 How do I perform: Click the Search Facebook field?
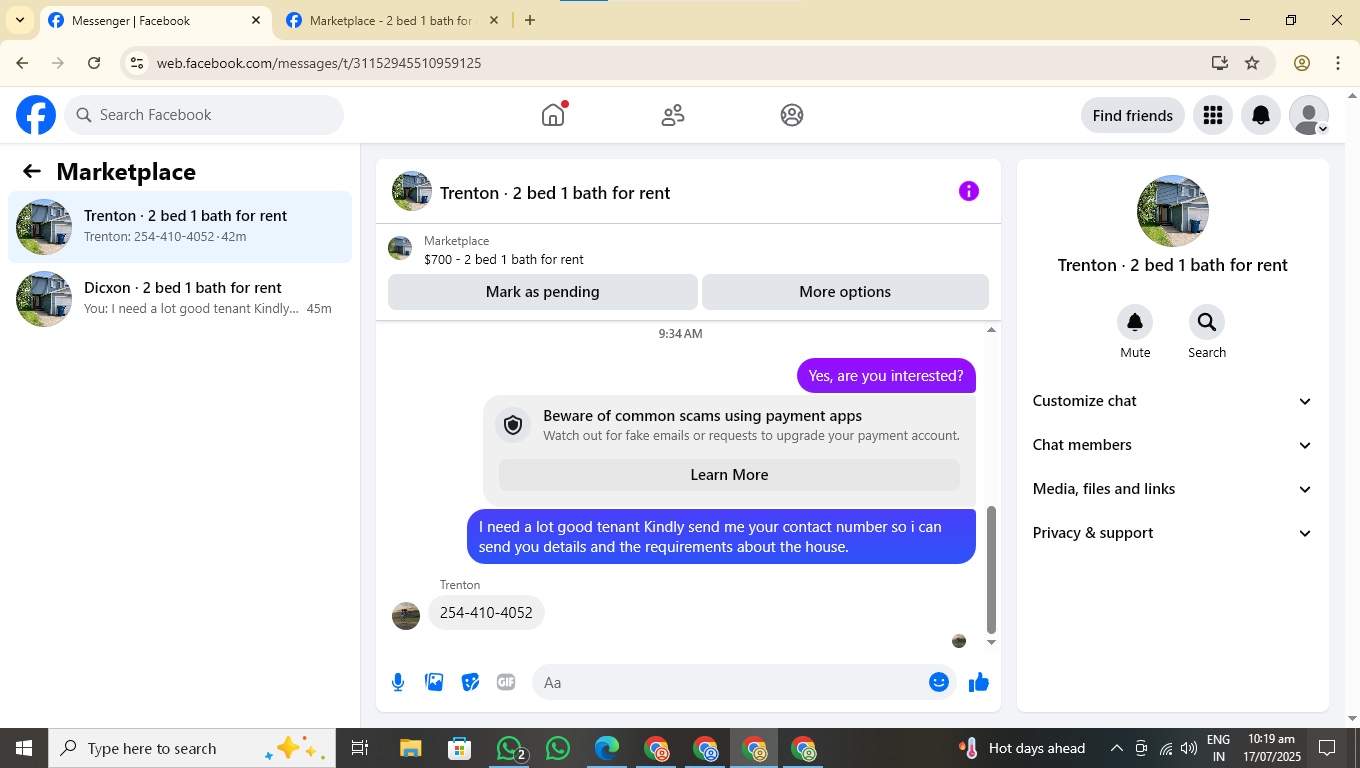click(x=204, y=115)
